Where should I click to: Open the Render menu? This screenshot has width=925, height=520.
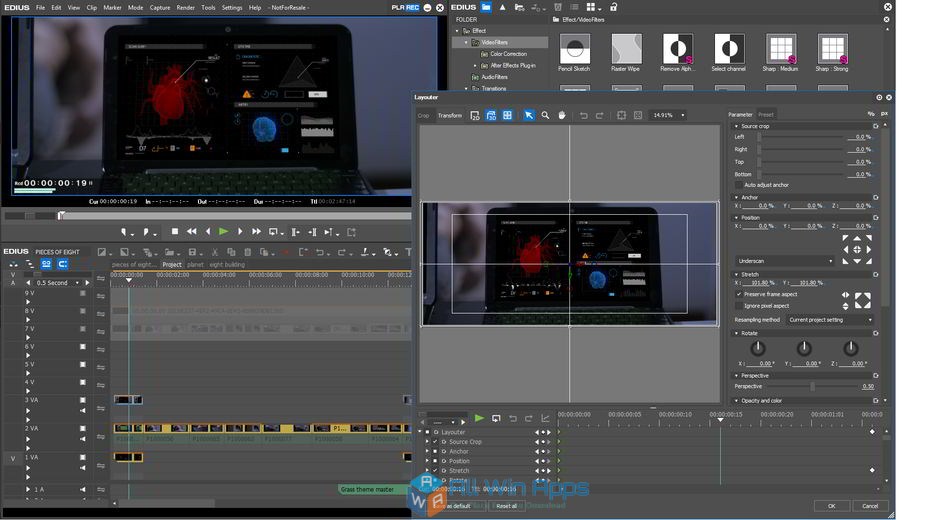click(x=185, y=8)
